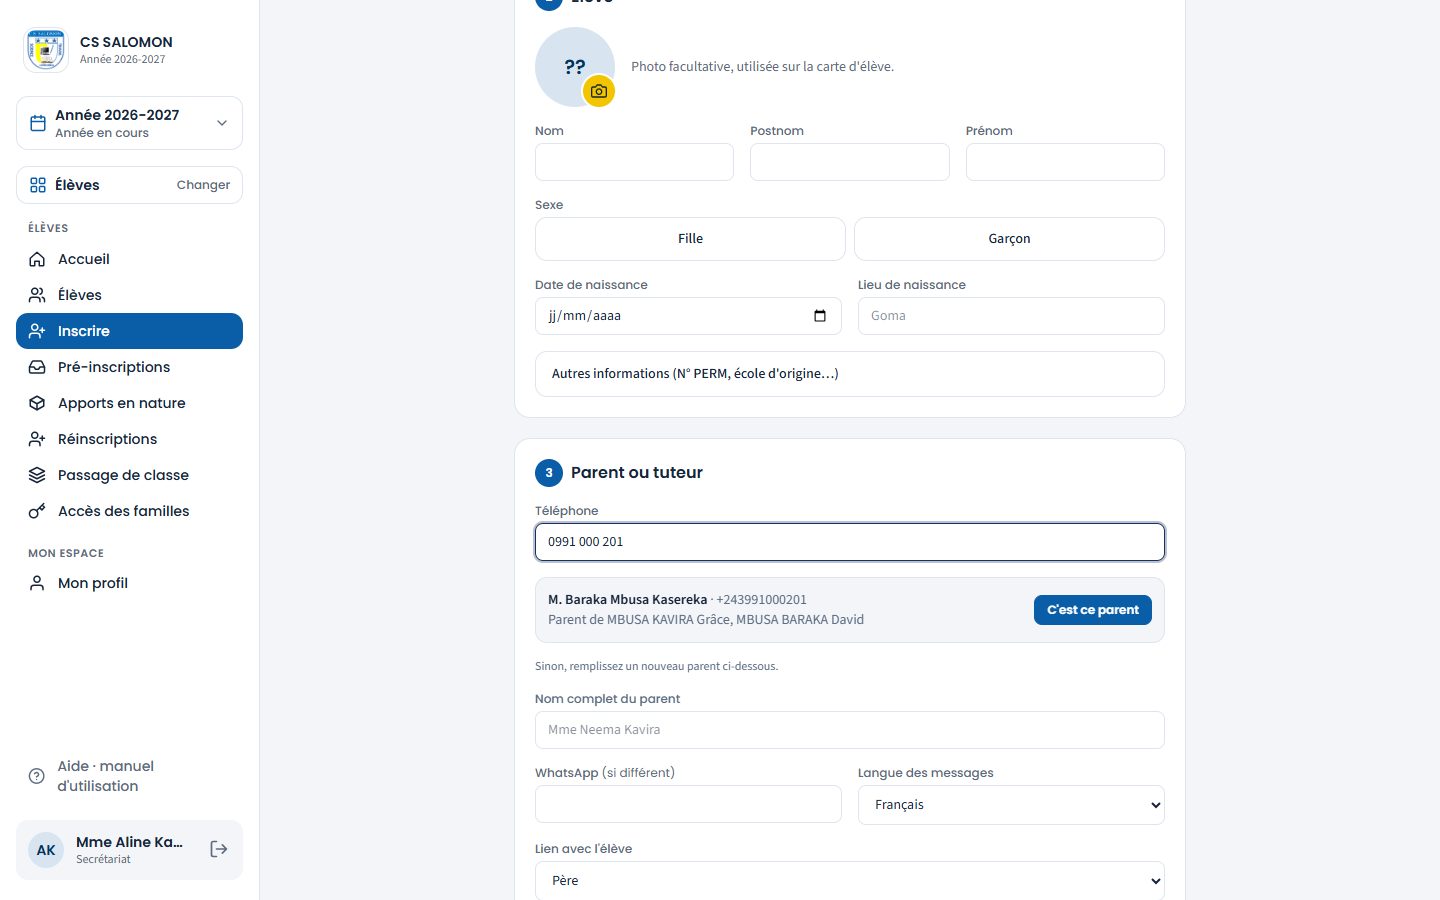Click the C'est ce parent button
1440x900 pixels.
pyautogui.click(x=1093, y=610)
